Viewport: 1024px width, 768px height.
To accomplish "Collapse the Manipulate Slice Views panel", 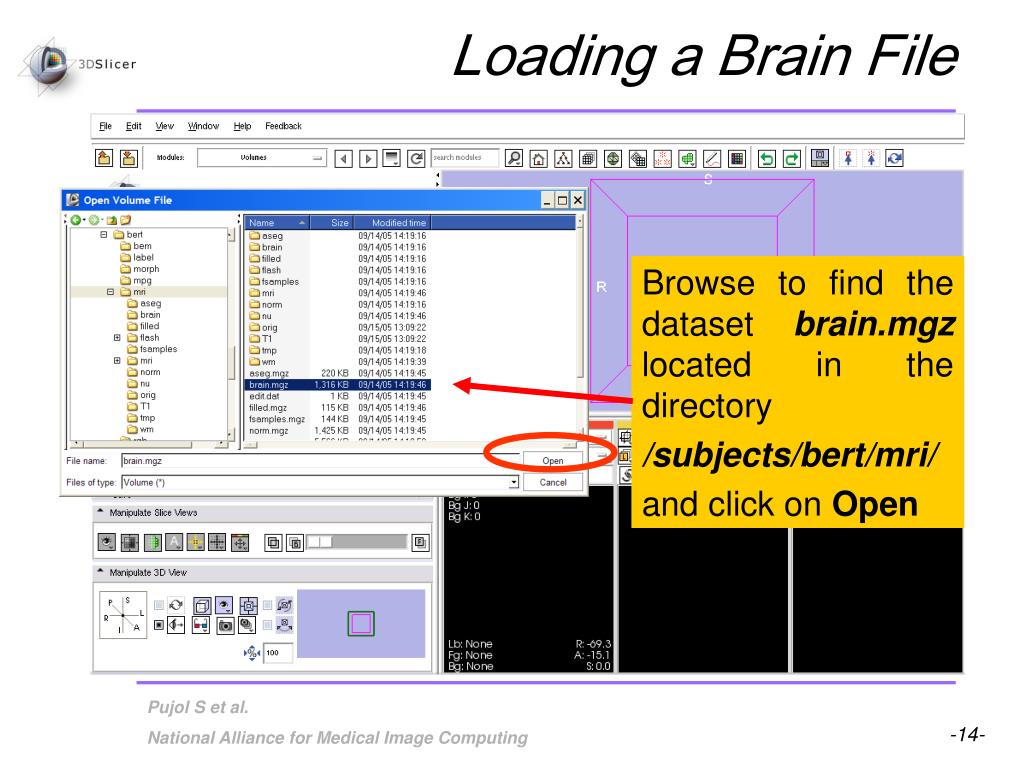I will [101, 512].
